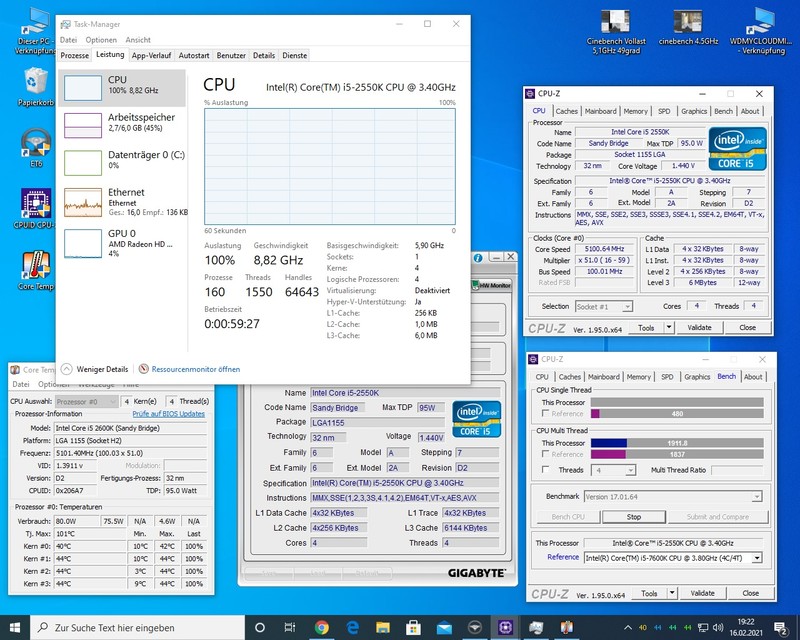Switch to Core Temp taskbar icon

tap(567, 627)
